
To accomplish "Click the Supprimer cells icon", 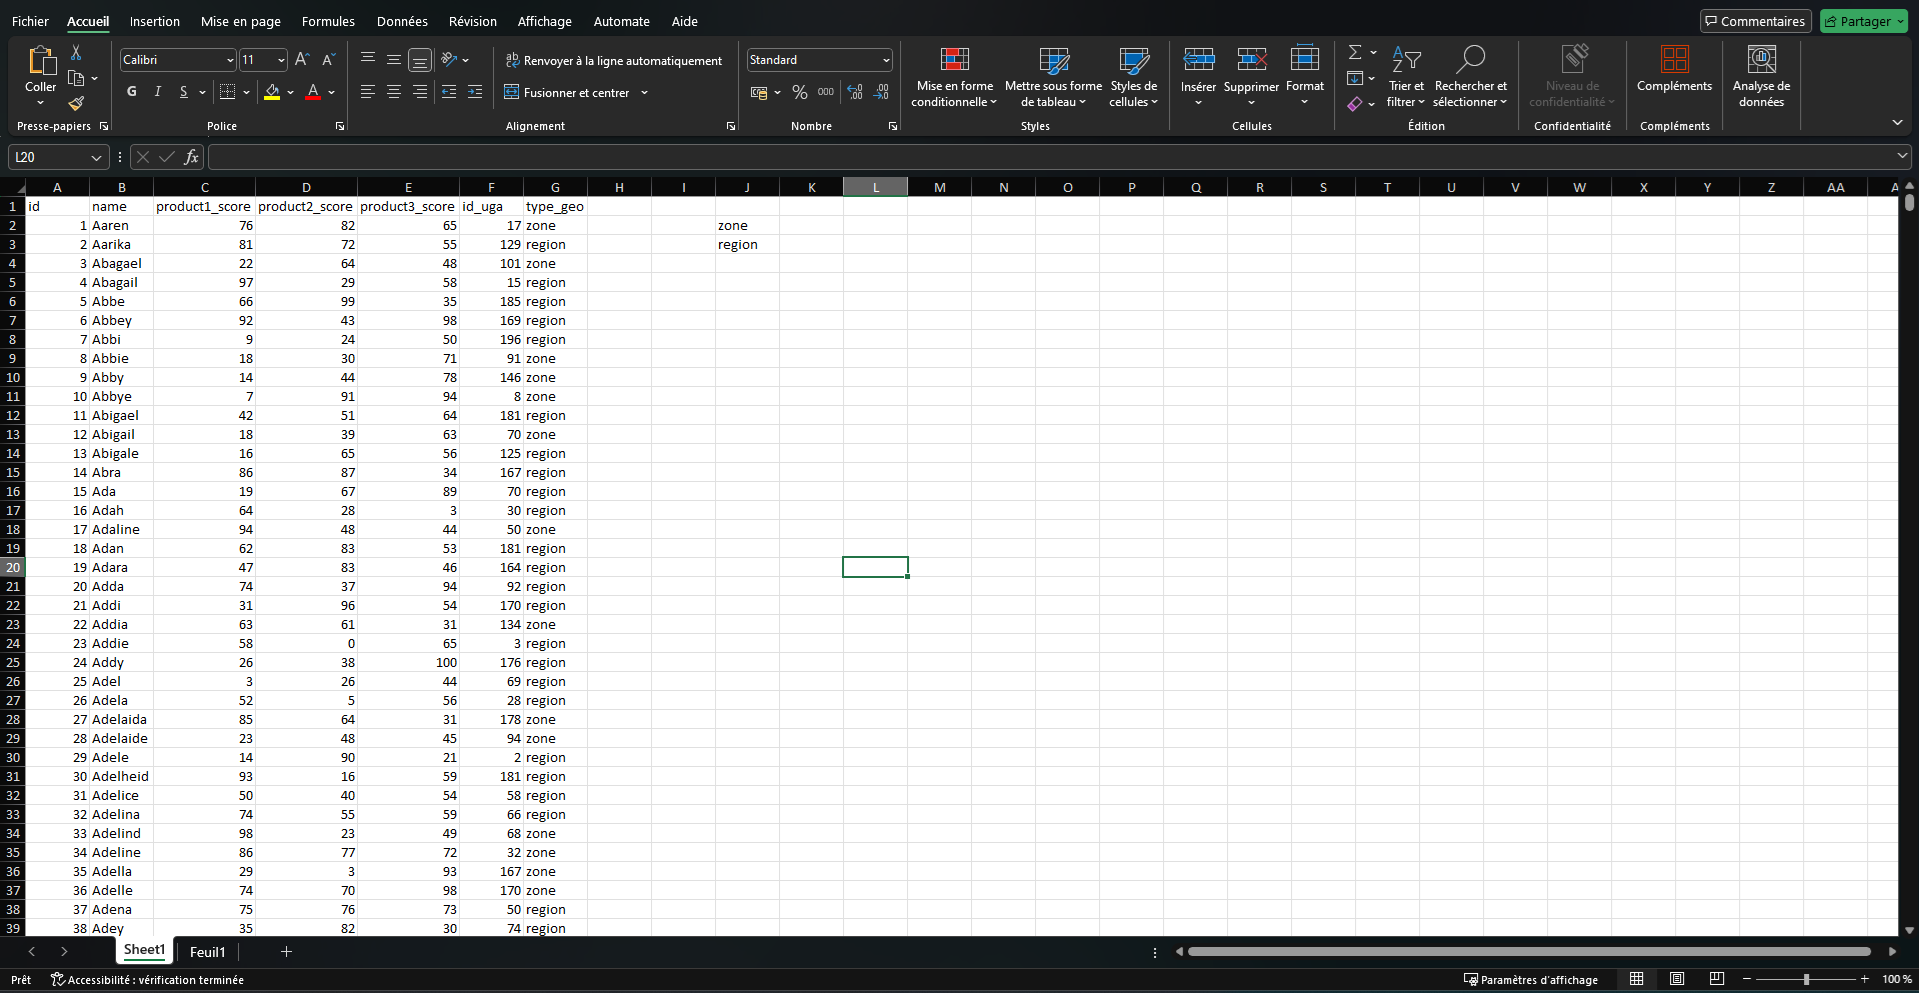I will click(1251, 60).
